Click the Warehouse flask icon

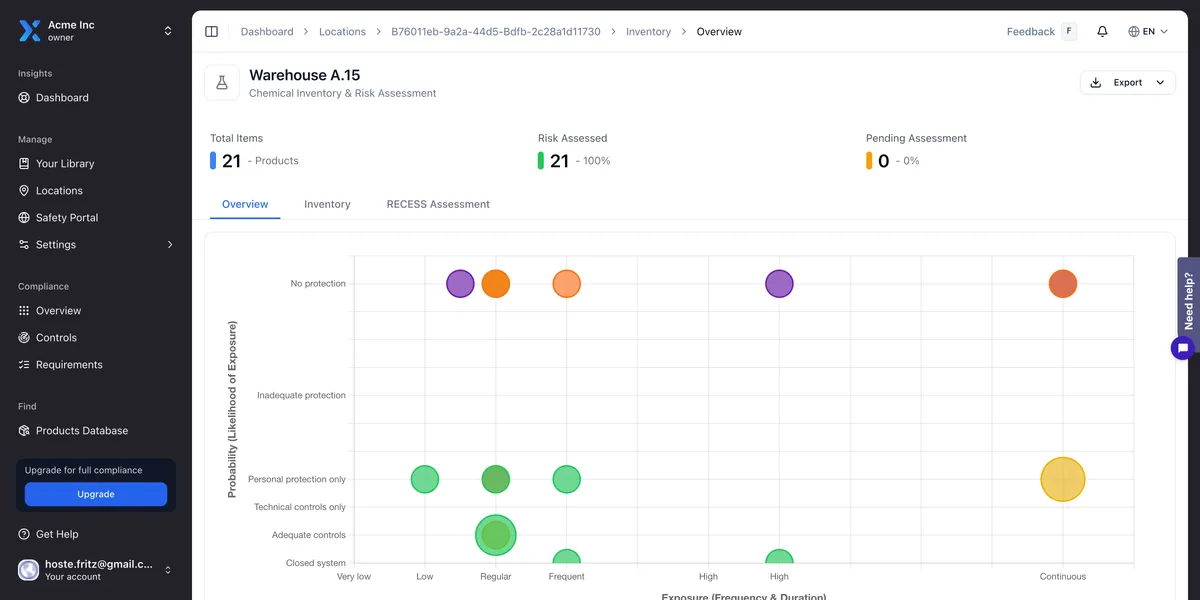tap(222, 83)
